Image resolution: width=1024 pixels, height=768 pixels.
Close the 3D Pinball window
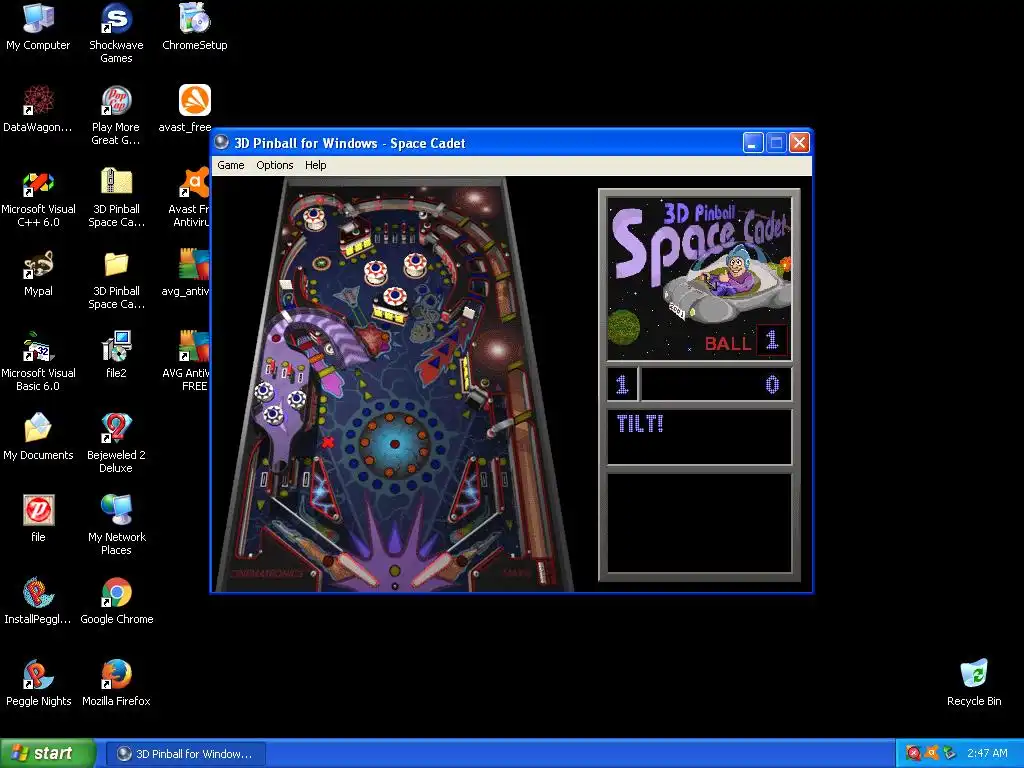pos(799,143)
